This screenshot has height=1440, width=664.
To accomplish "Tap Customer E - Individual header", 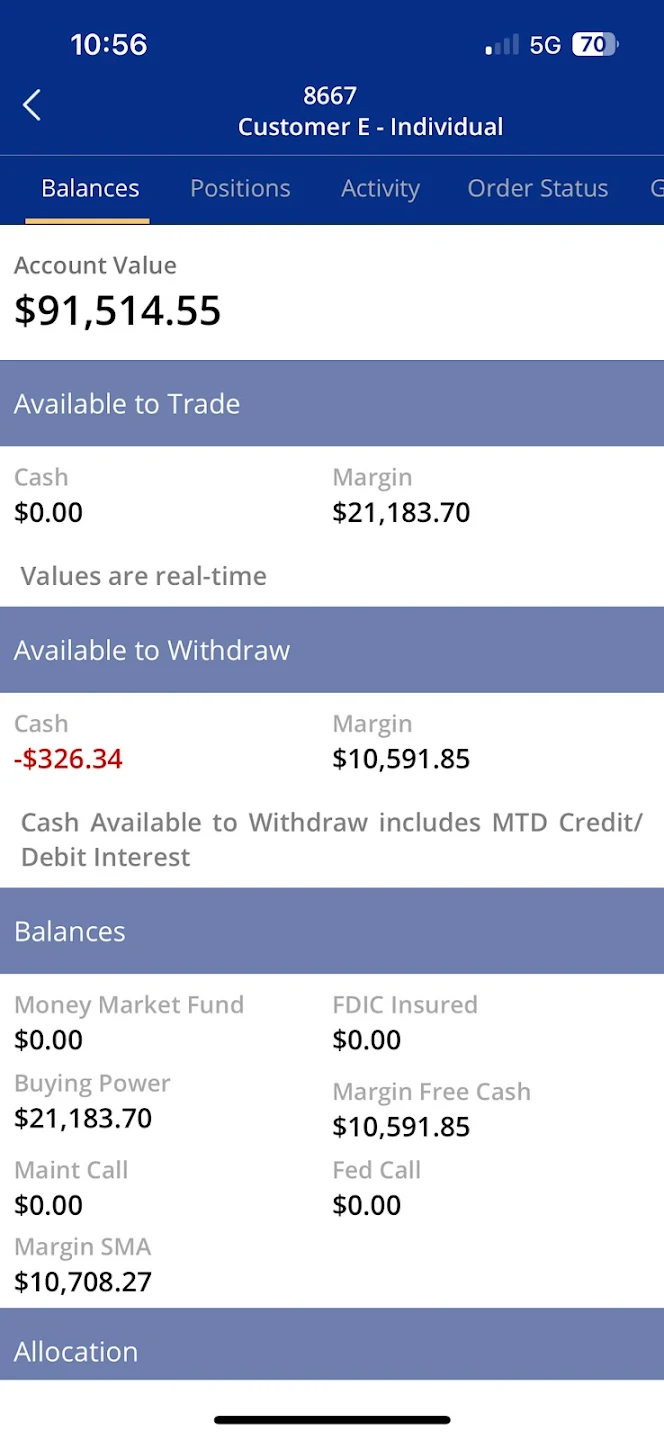I will [x=370, y=127].
